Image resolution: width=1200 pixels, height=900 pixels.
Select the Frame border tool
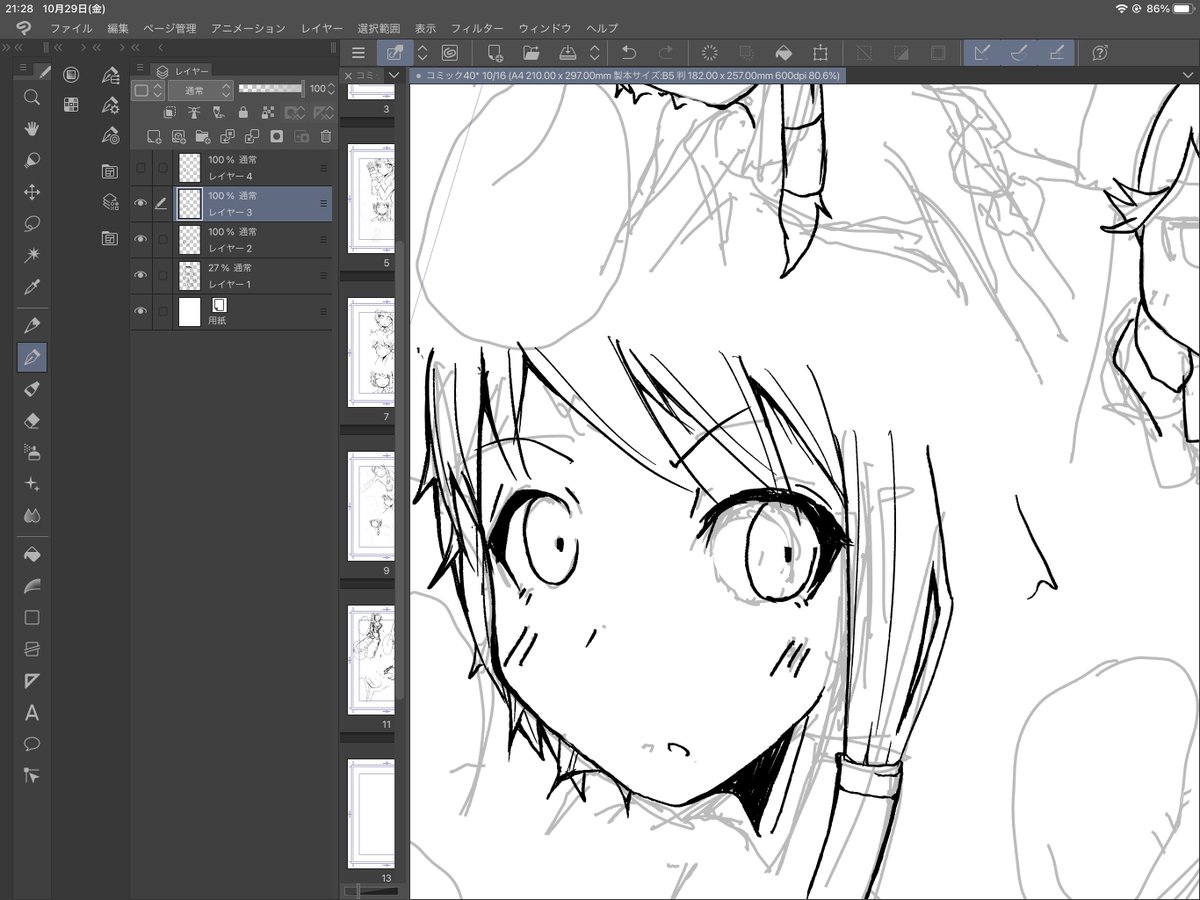click(x=32, y=649)
